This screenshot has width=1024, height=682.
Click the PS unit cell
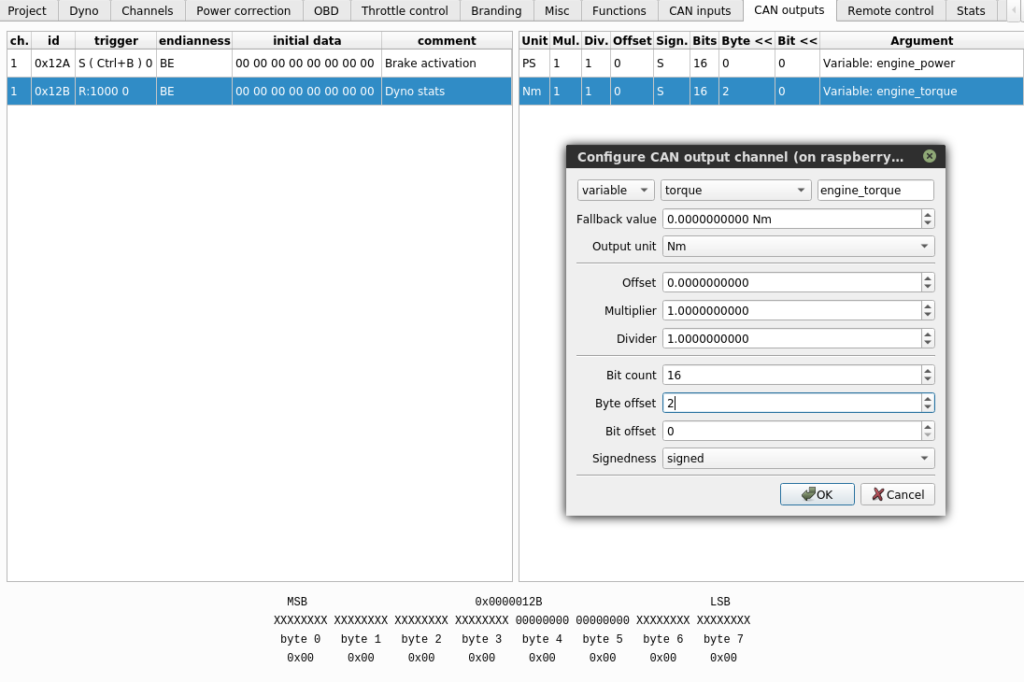tap(534, 63)
